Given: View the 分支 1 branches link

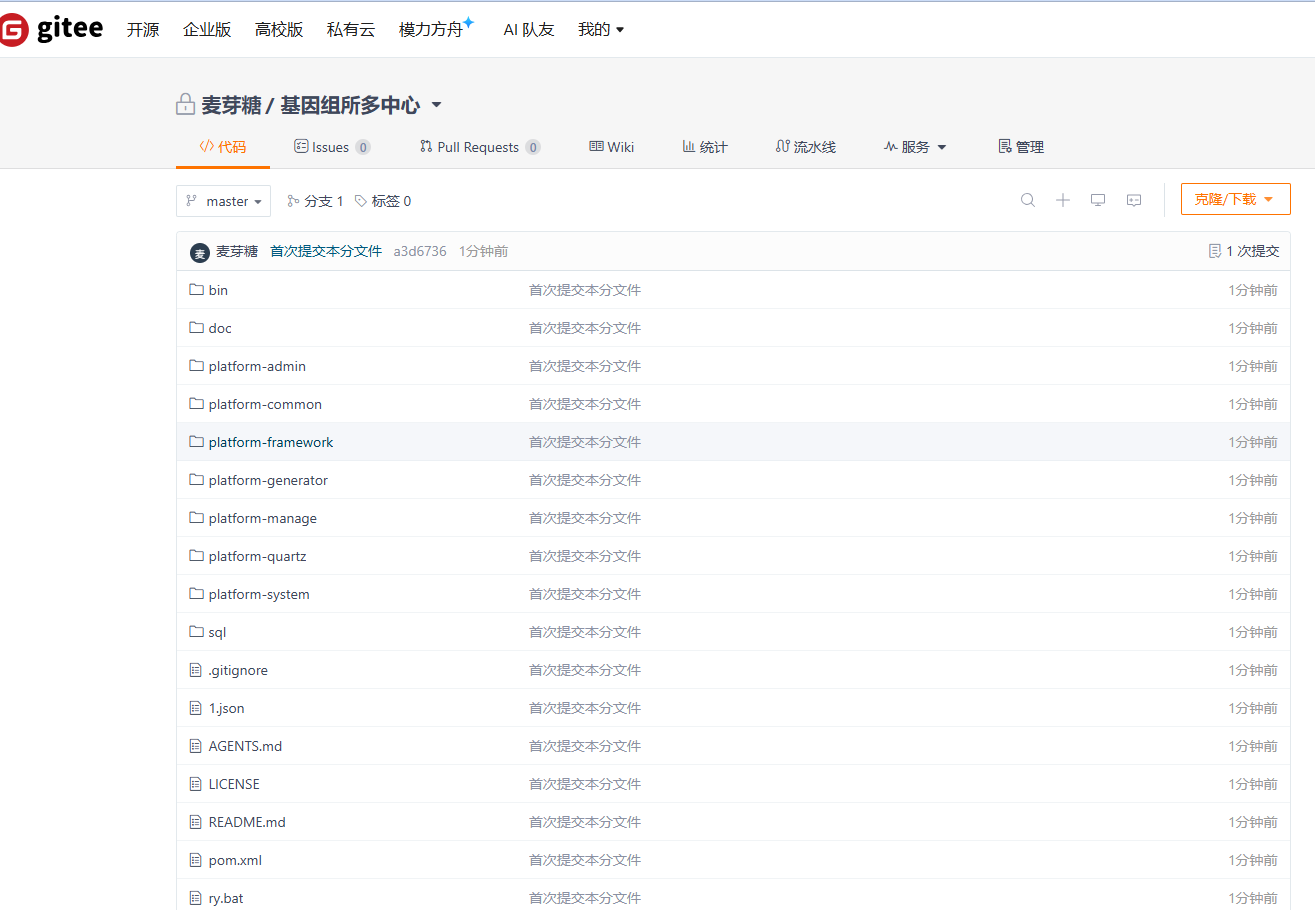Looking at the screenshot, I should tap(315, 201).
